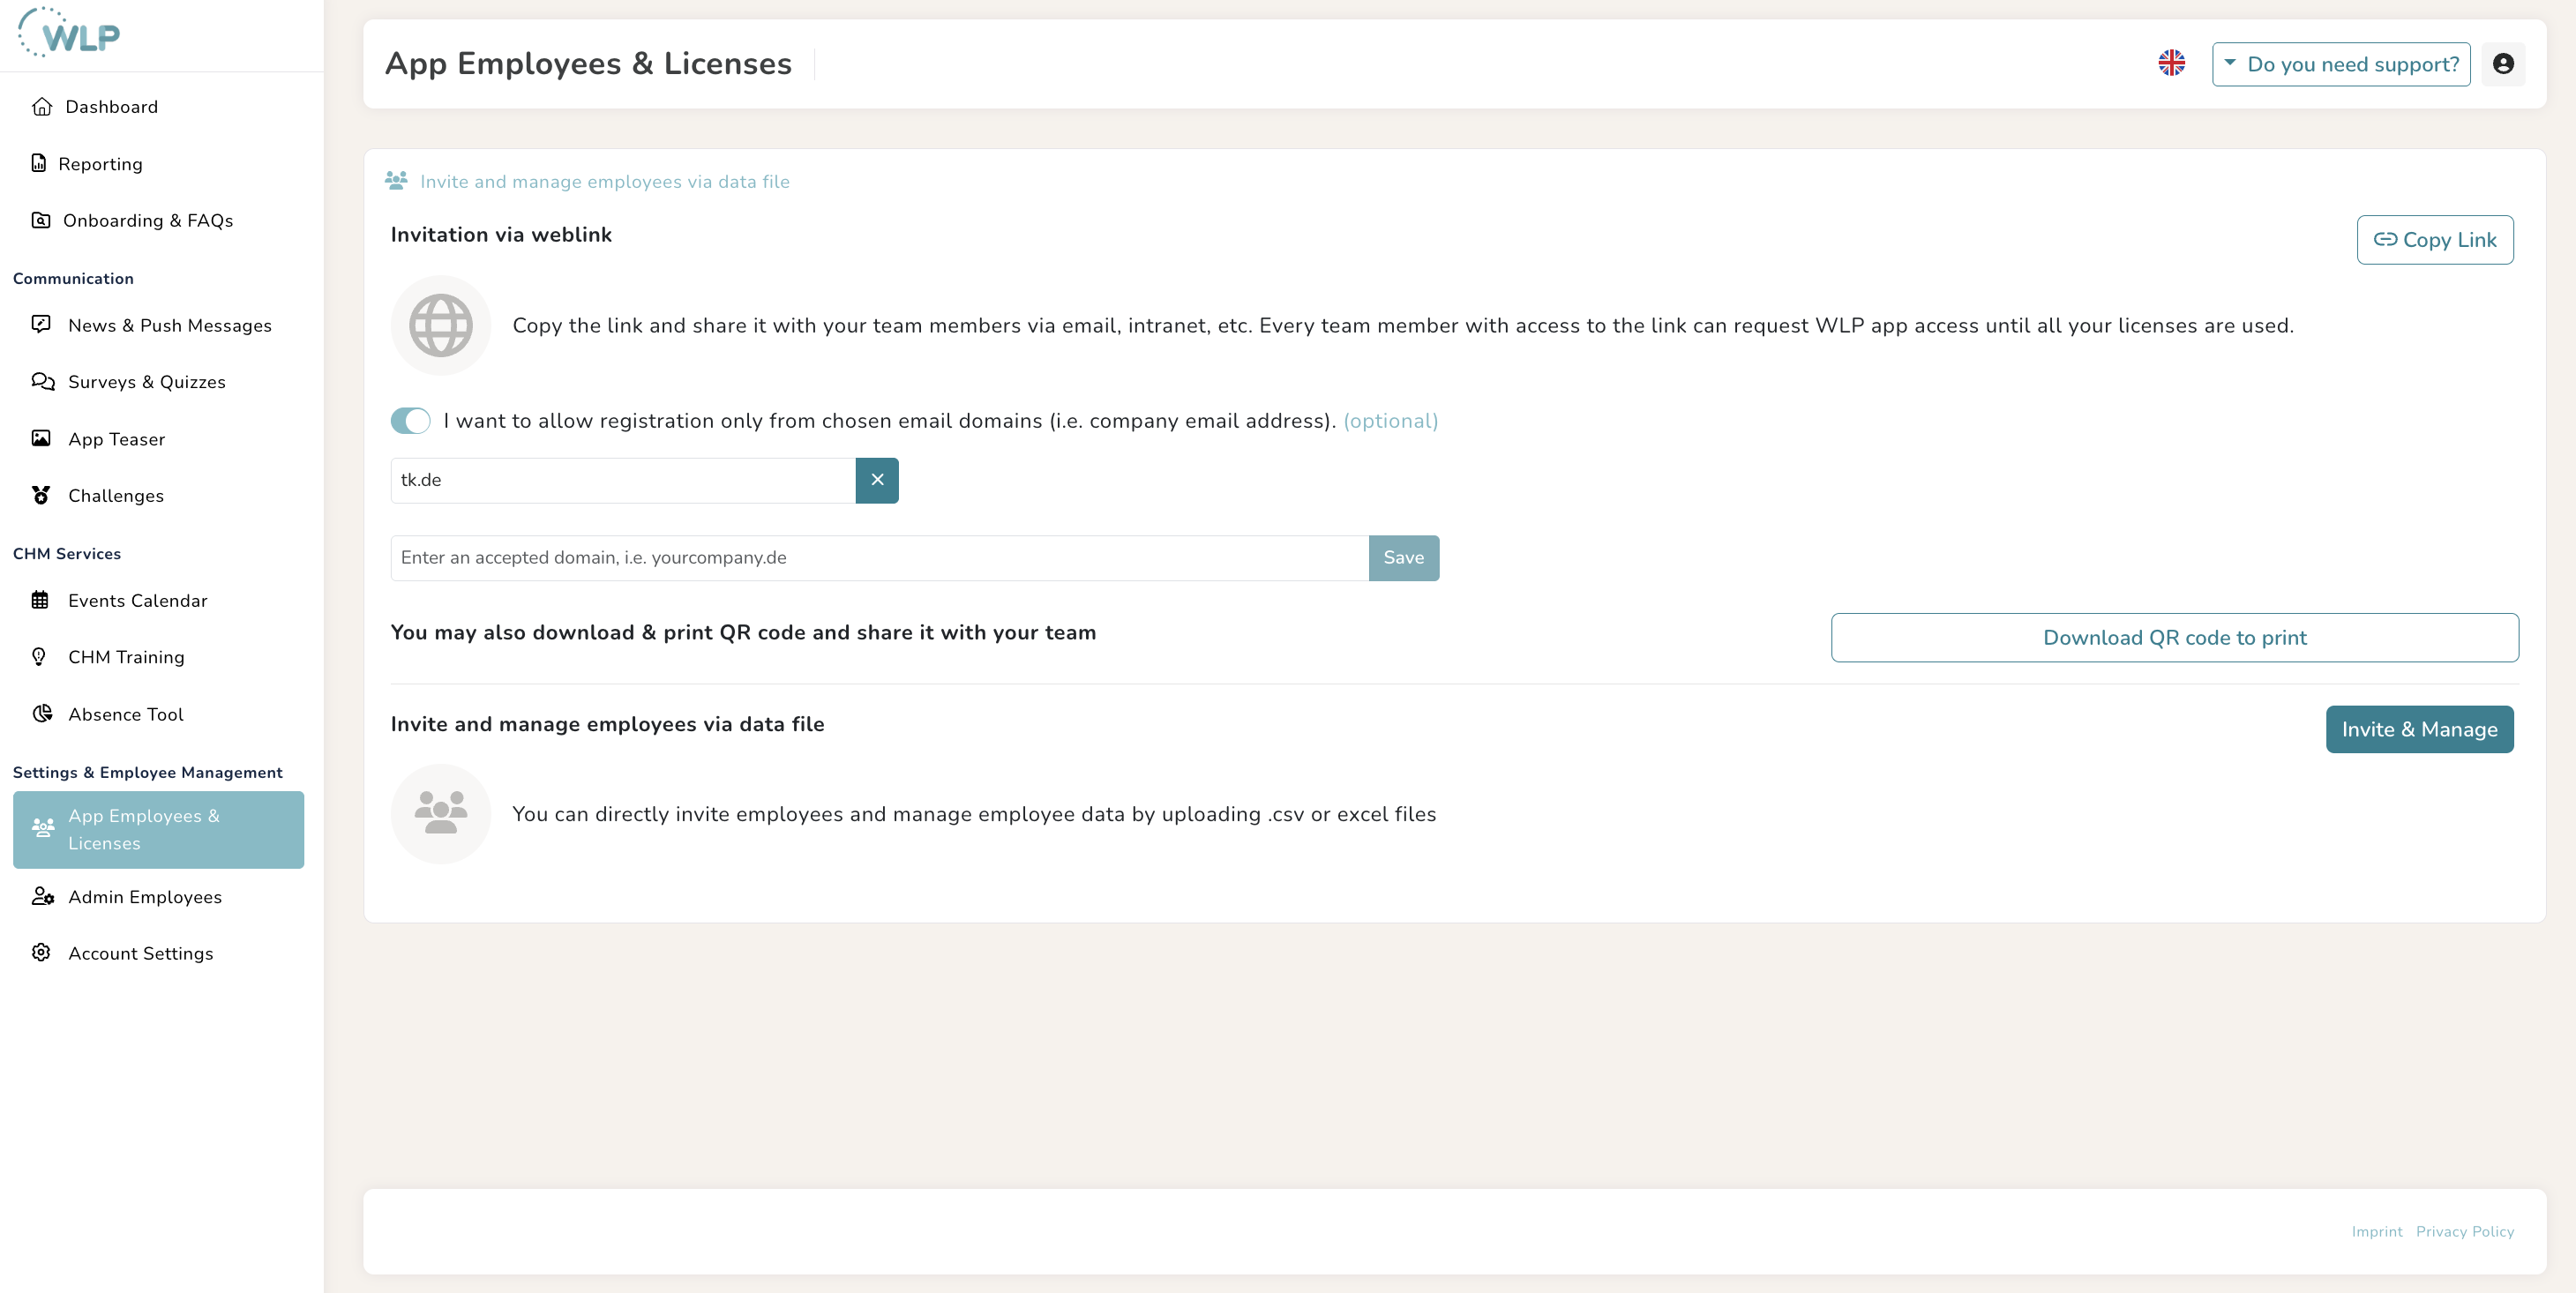2576x1293 pixels.
Task: Focus the accepted domain input field
Action: (879, 558)
